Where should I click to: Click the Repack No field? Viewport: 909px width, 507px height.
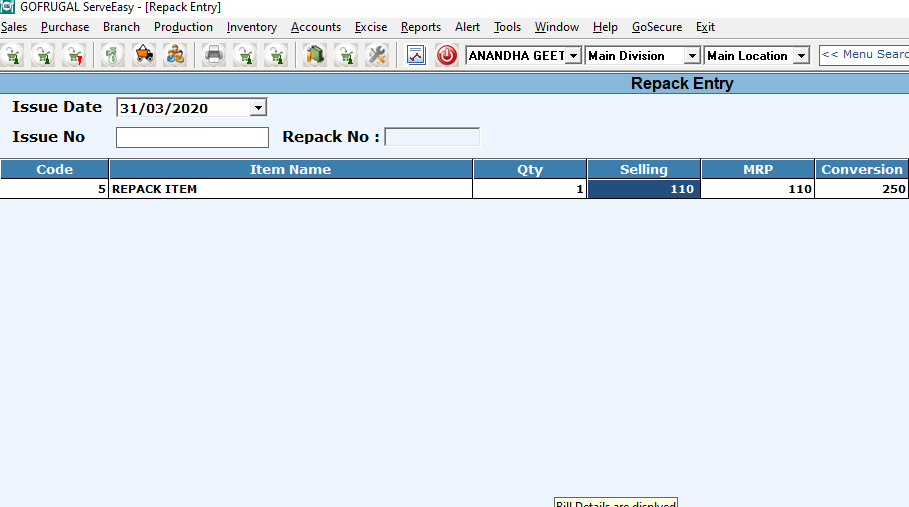point(432,137)
